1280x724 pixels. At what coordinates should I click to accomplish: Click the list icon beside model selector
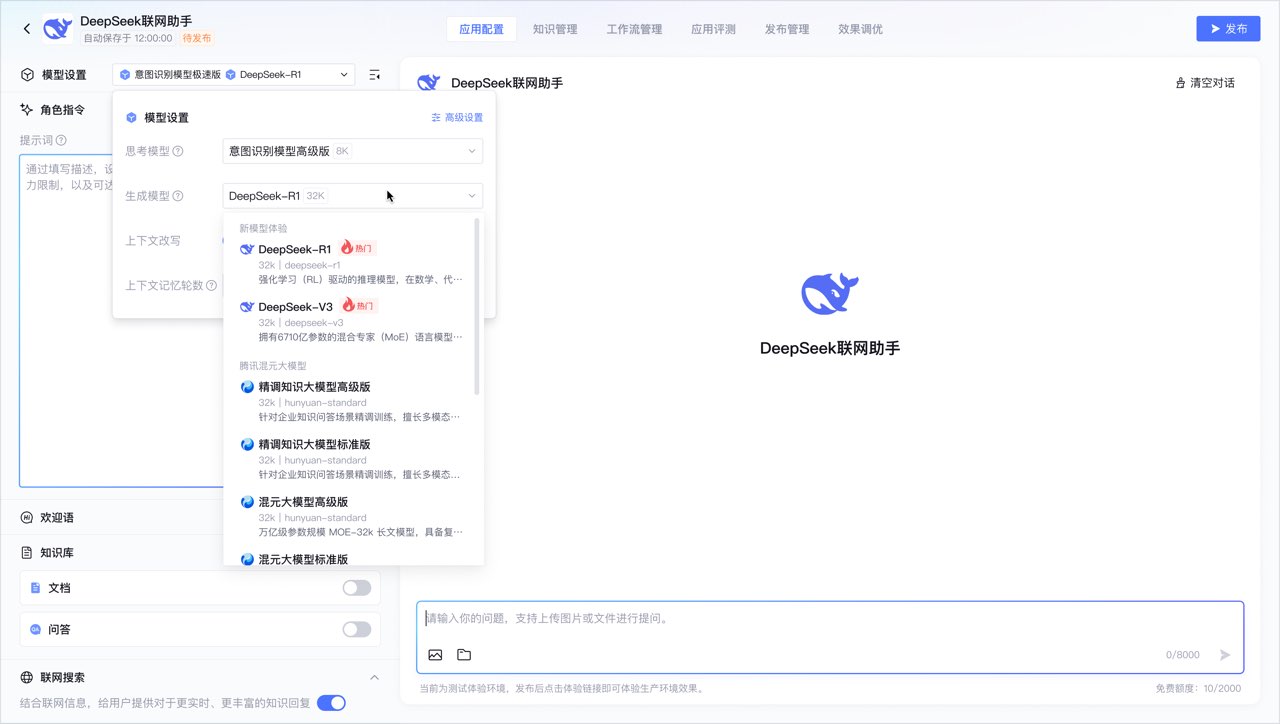click(x=374, y=75)
